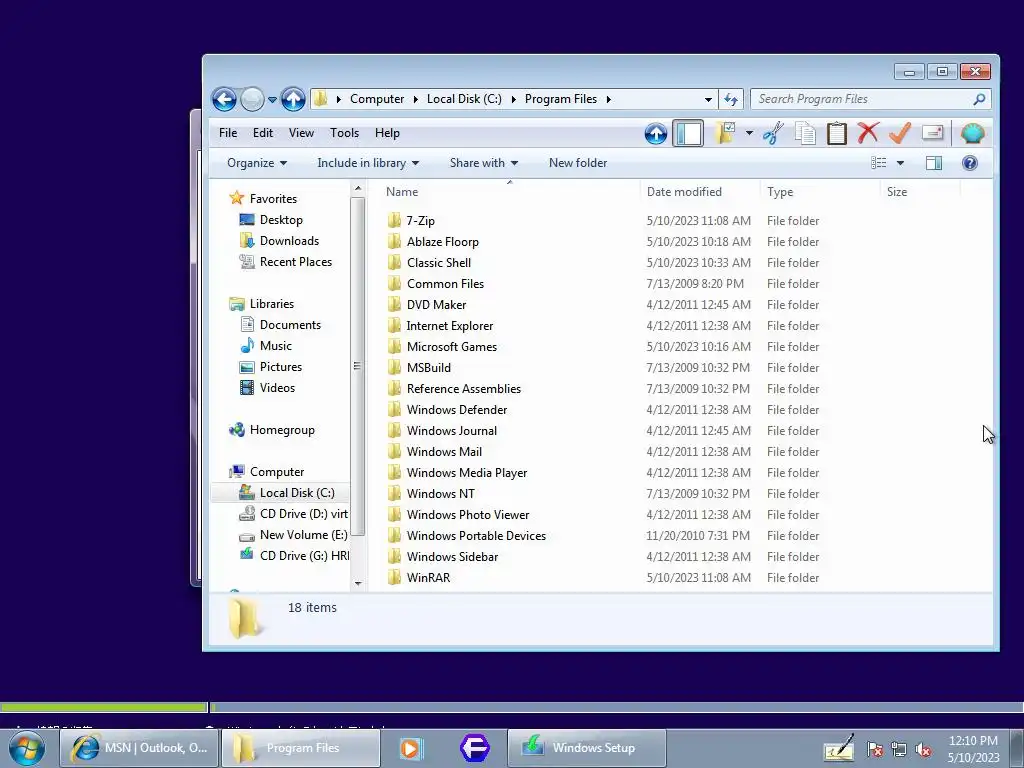Click the search magnifier icon
This screenshot has height=768, width=1024.
tap(979, 99)
